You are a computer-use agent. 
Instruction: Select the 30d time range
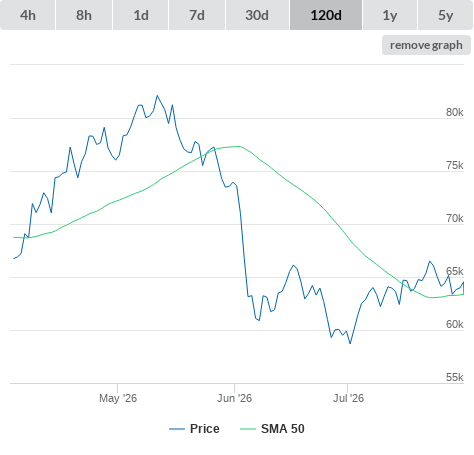257,15
